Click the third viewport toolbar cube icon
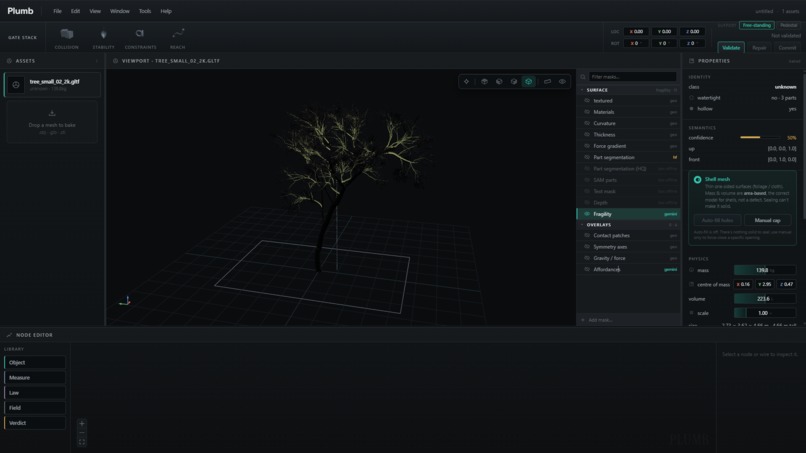Viewport: 806px width, 453px height. [499, 81]
